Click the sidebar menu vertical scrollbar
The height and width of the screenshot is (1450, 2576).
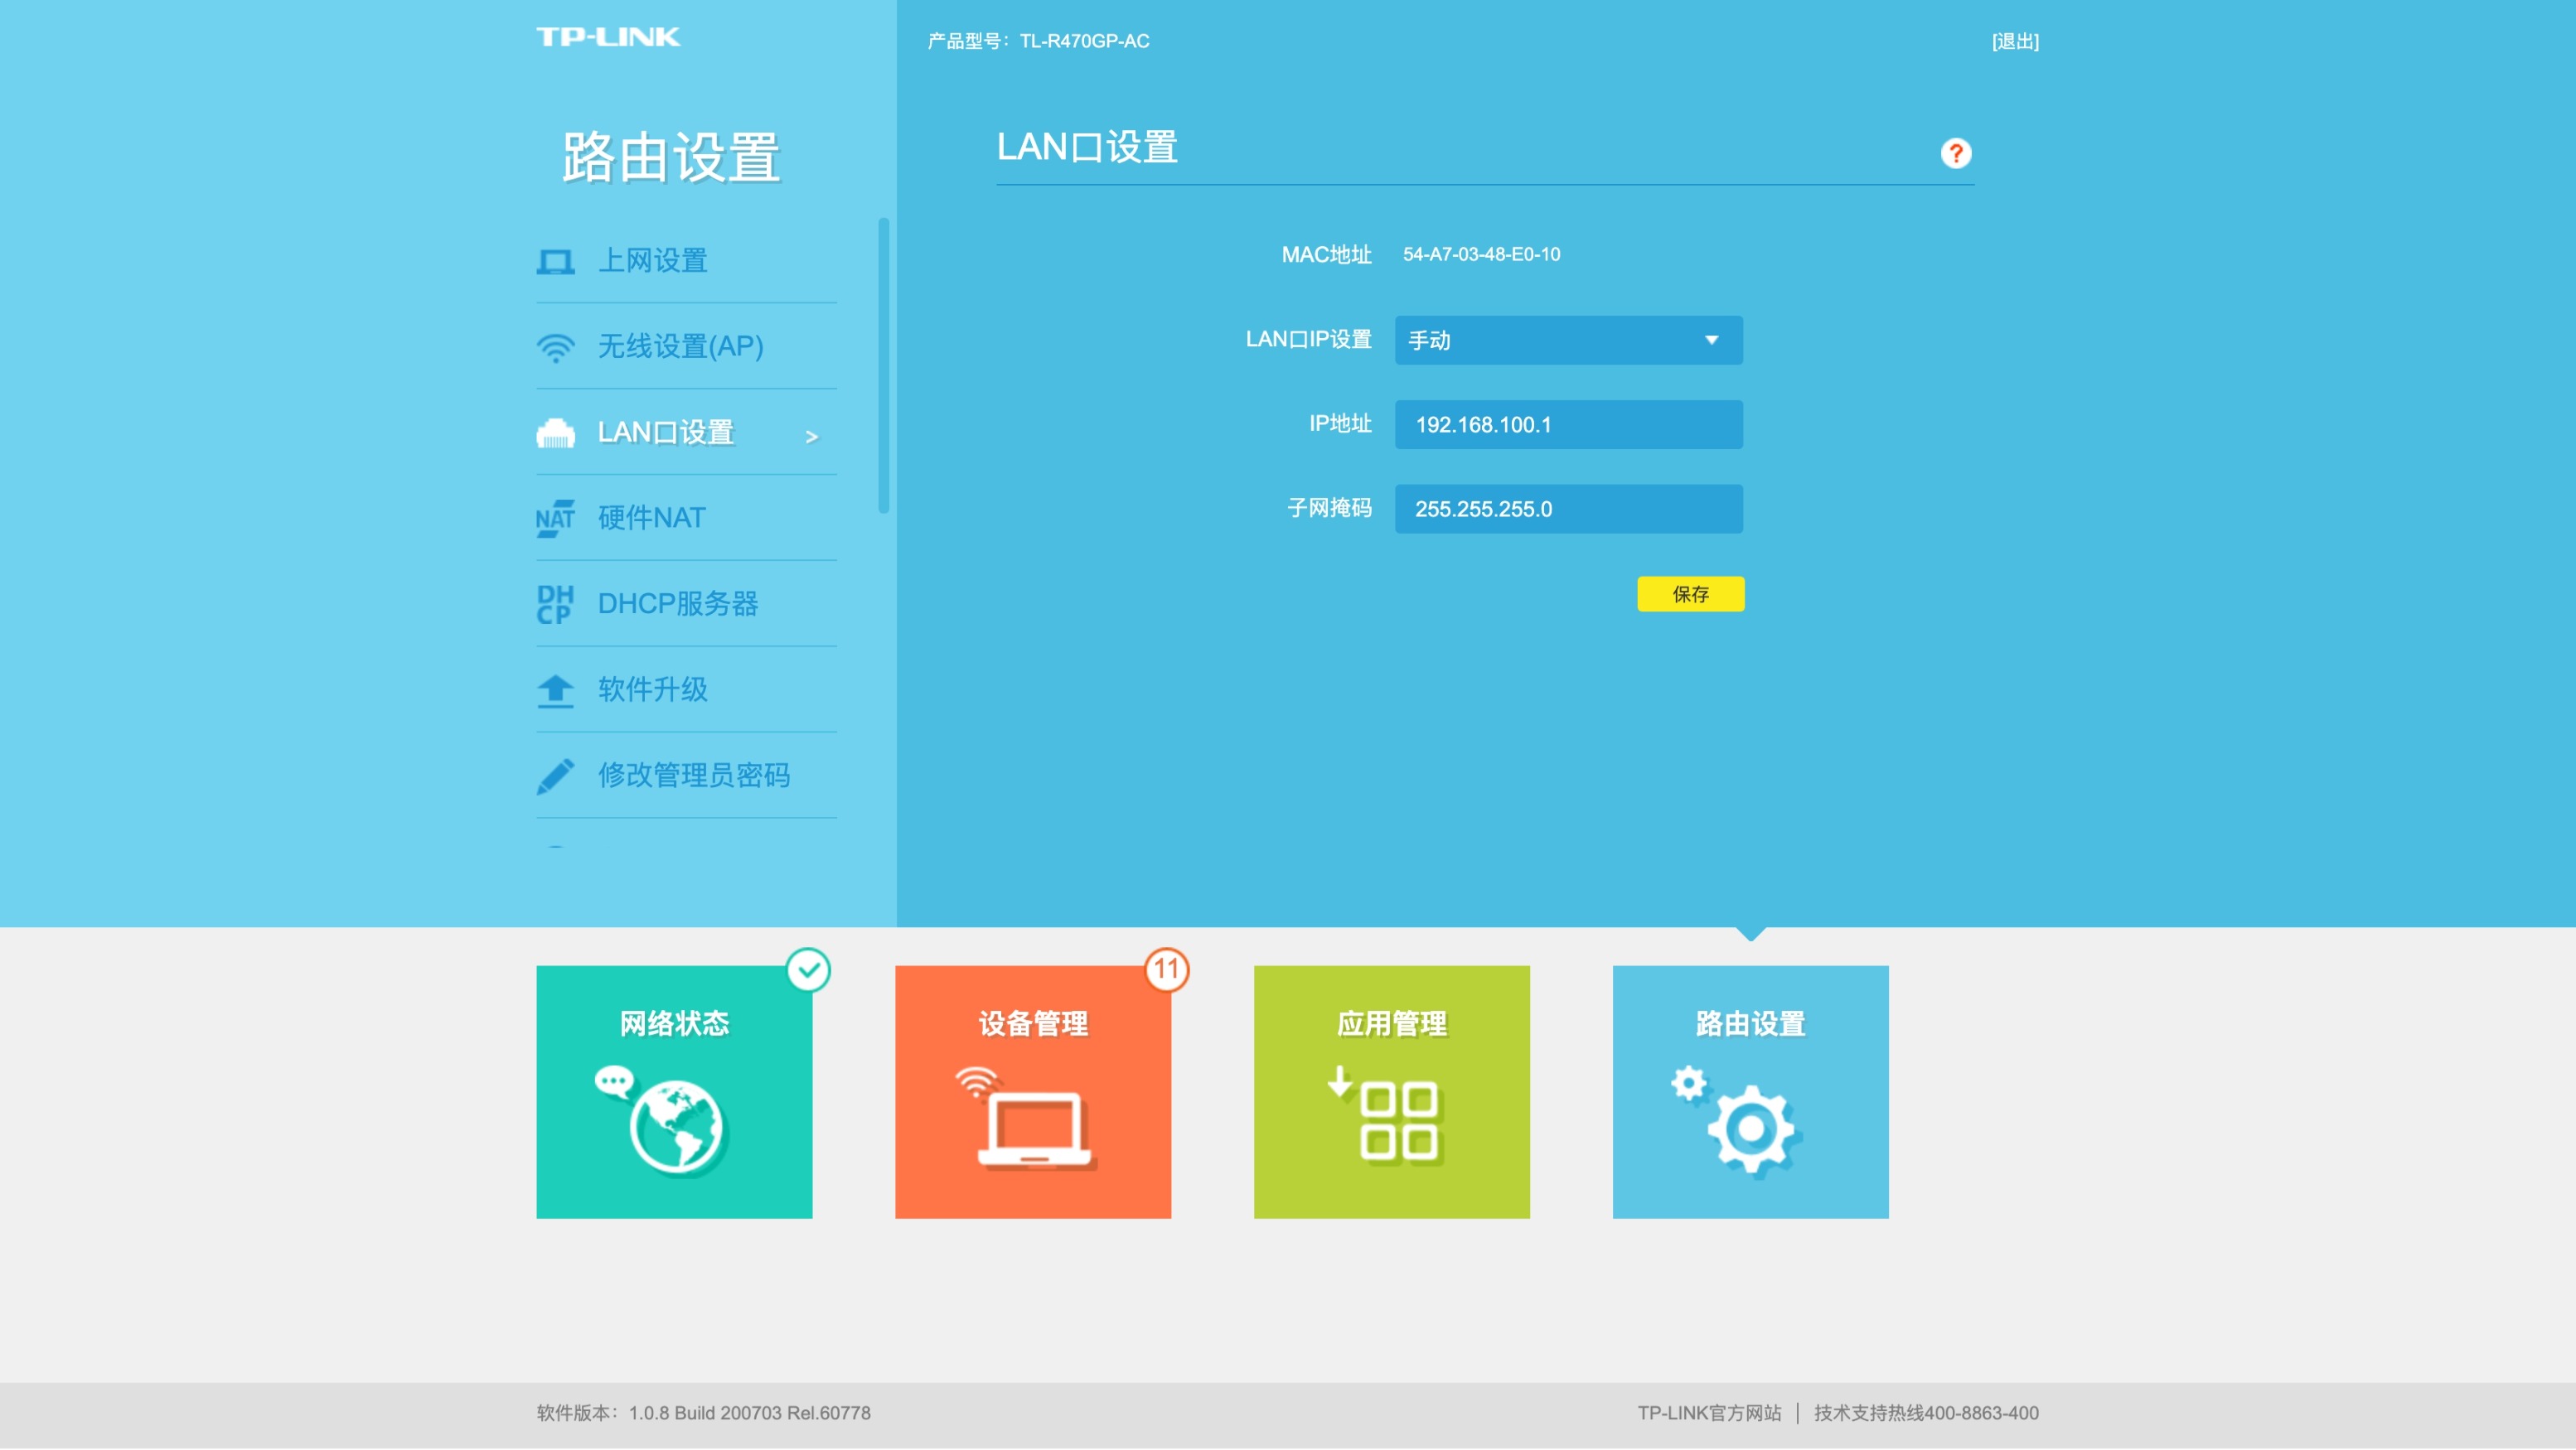[883, 365]
